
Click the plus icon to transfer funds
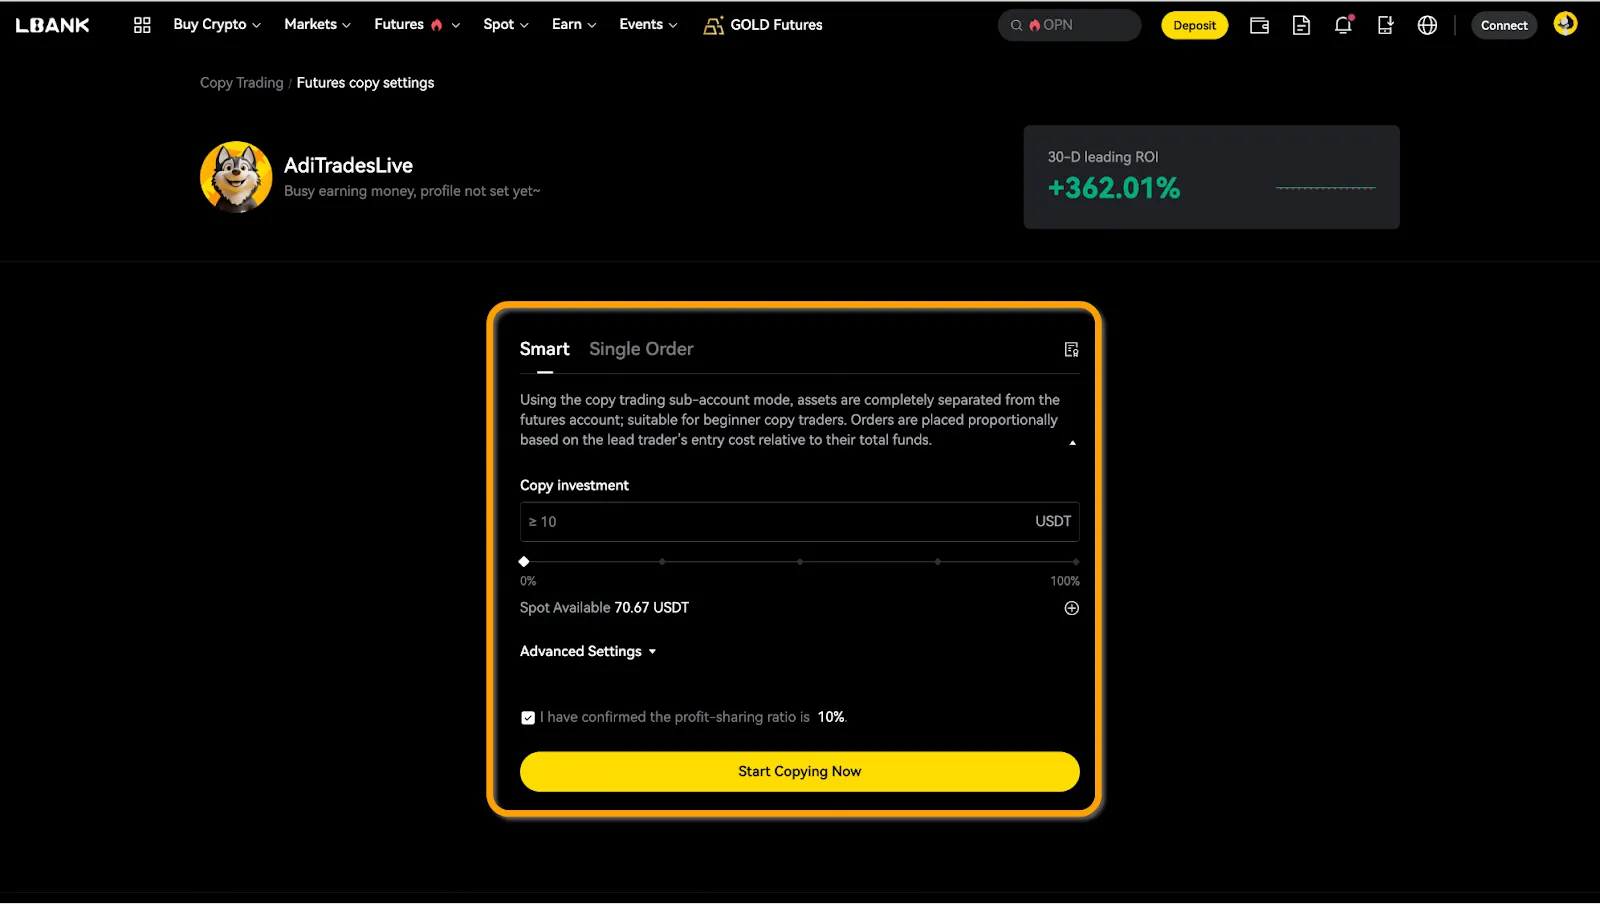1071,608
